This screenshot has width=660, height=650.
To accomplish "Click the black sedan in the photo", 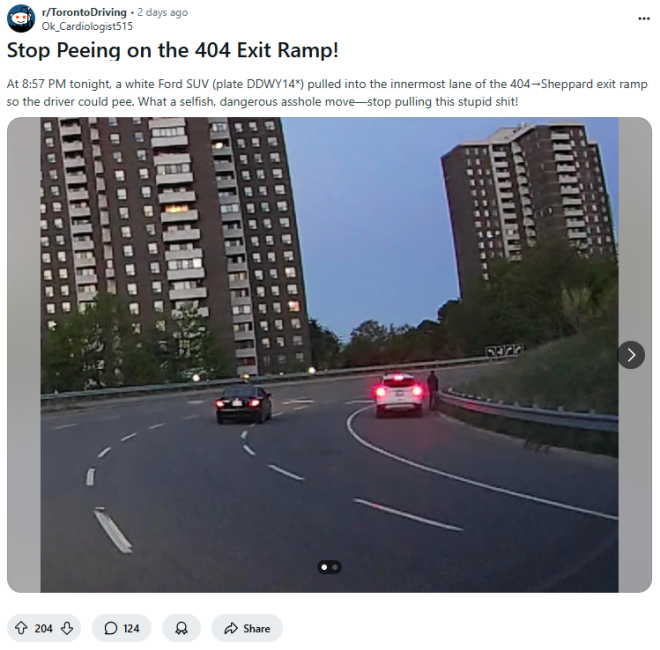I will click(x=244, y=404).
